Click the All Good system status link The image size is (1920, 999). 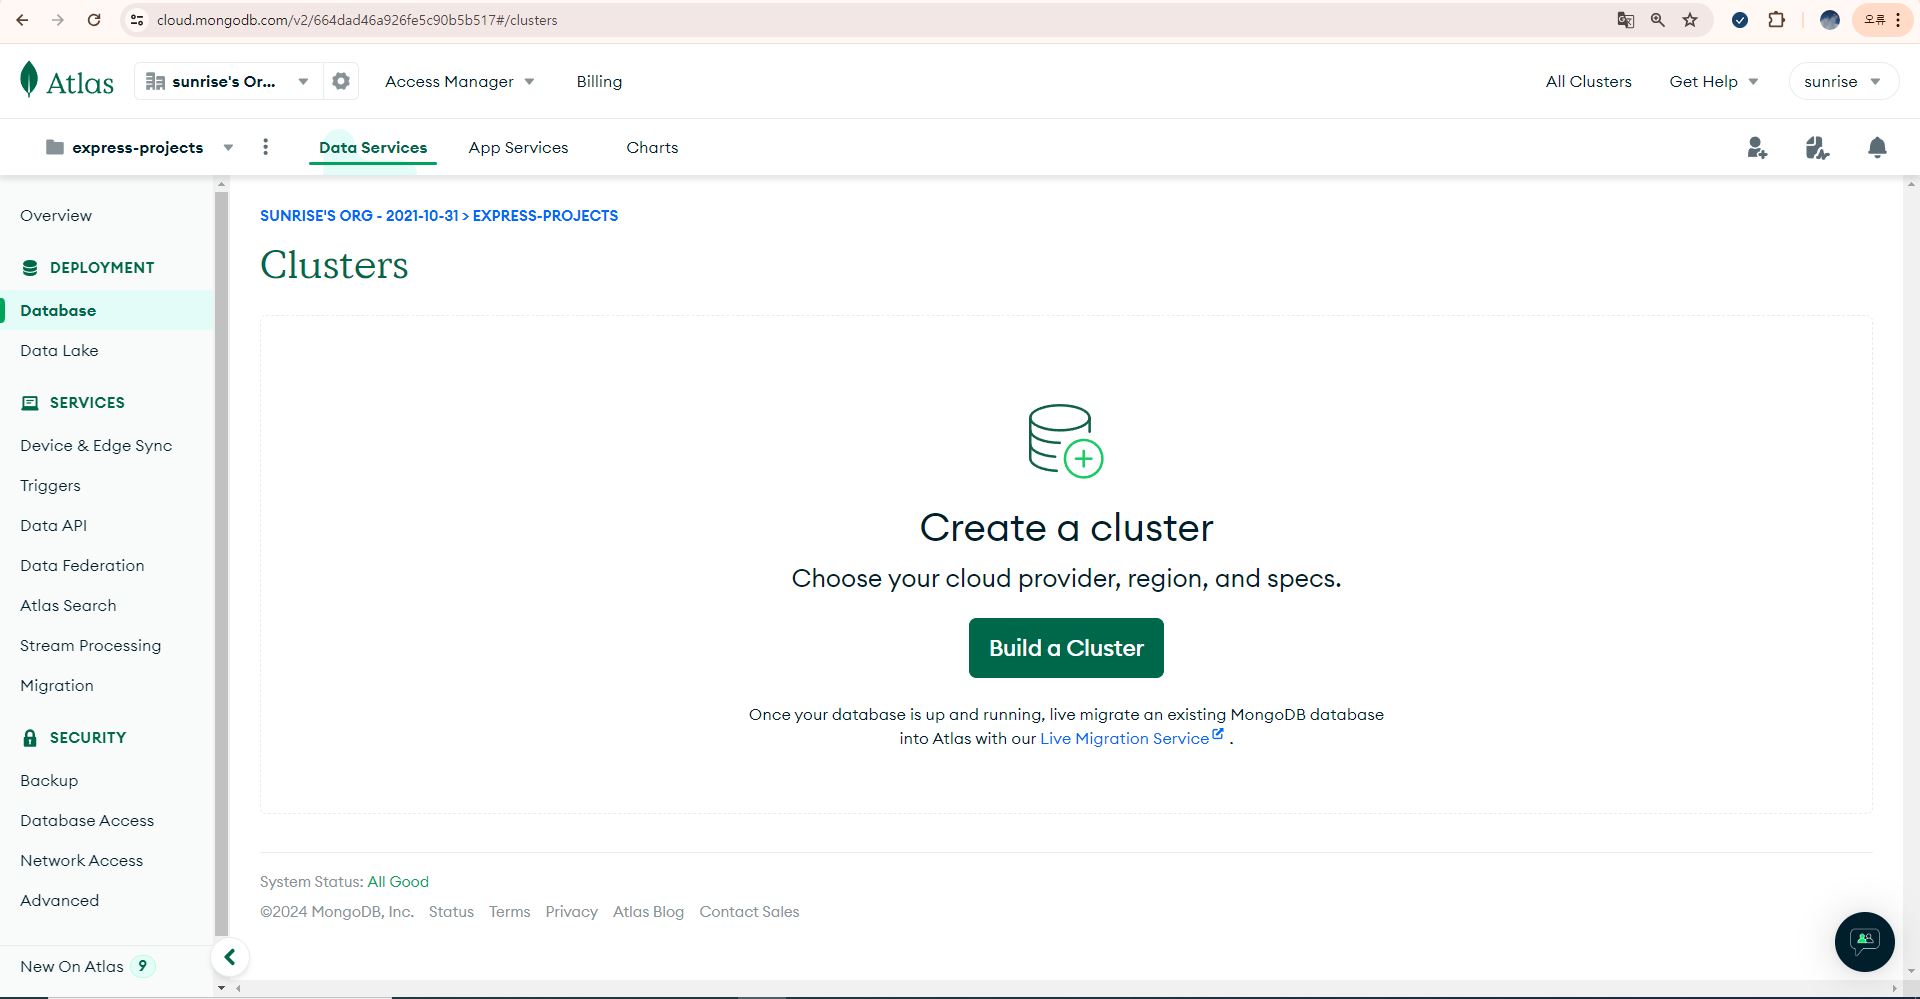coord(398,881)
